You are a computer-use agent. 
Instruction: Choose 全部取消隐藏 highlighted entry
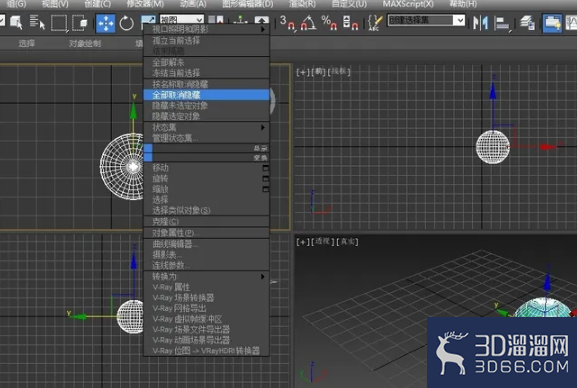pos(206,95)
